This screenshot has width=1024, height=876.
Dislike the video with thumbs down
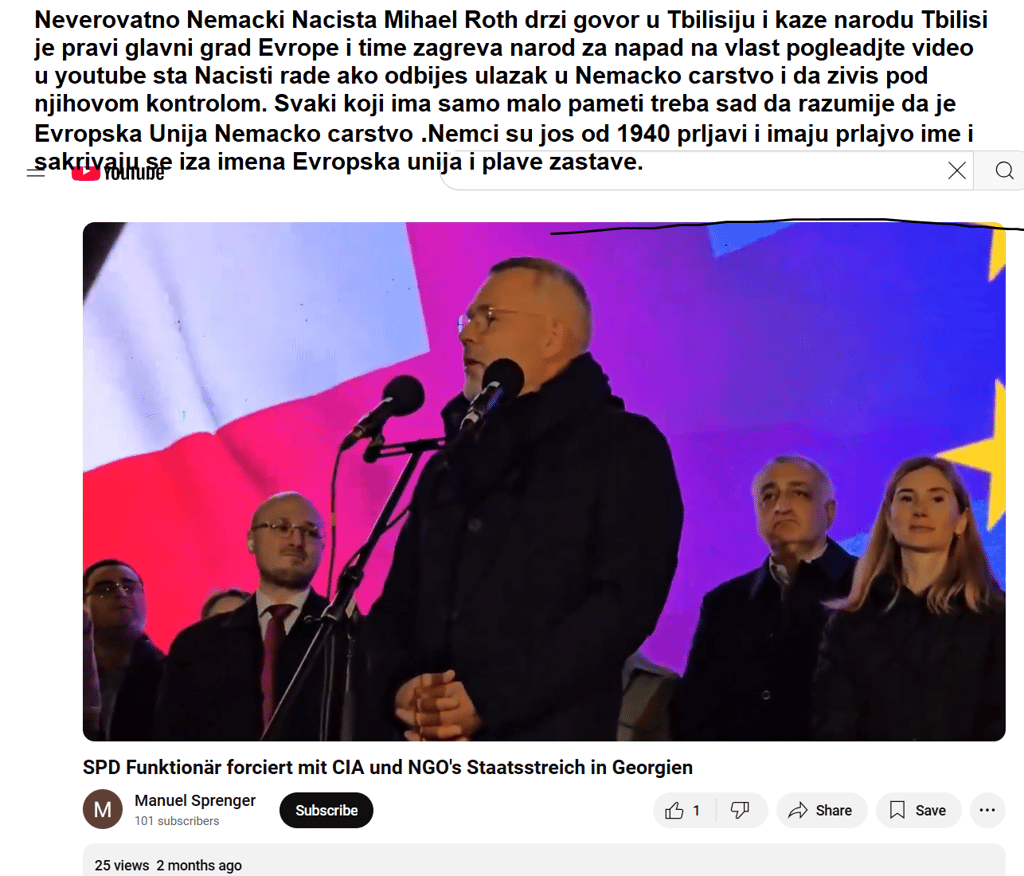pyautogui.click(x=741, y=811)
